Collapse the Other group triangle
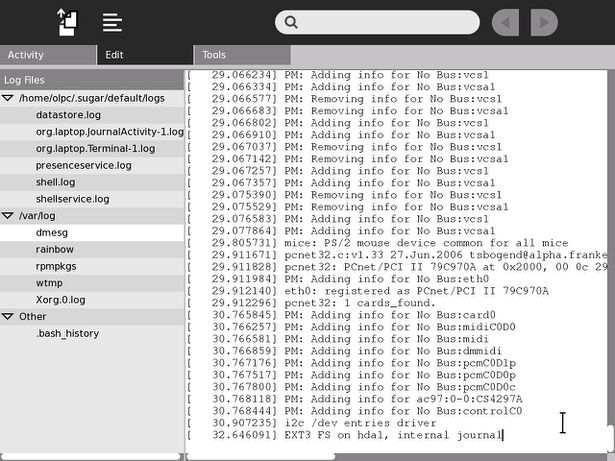Viewport: 615px width, 461px height. click(8, 316)
